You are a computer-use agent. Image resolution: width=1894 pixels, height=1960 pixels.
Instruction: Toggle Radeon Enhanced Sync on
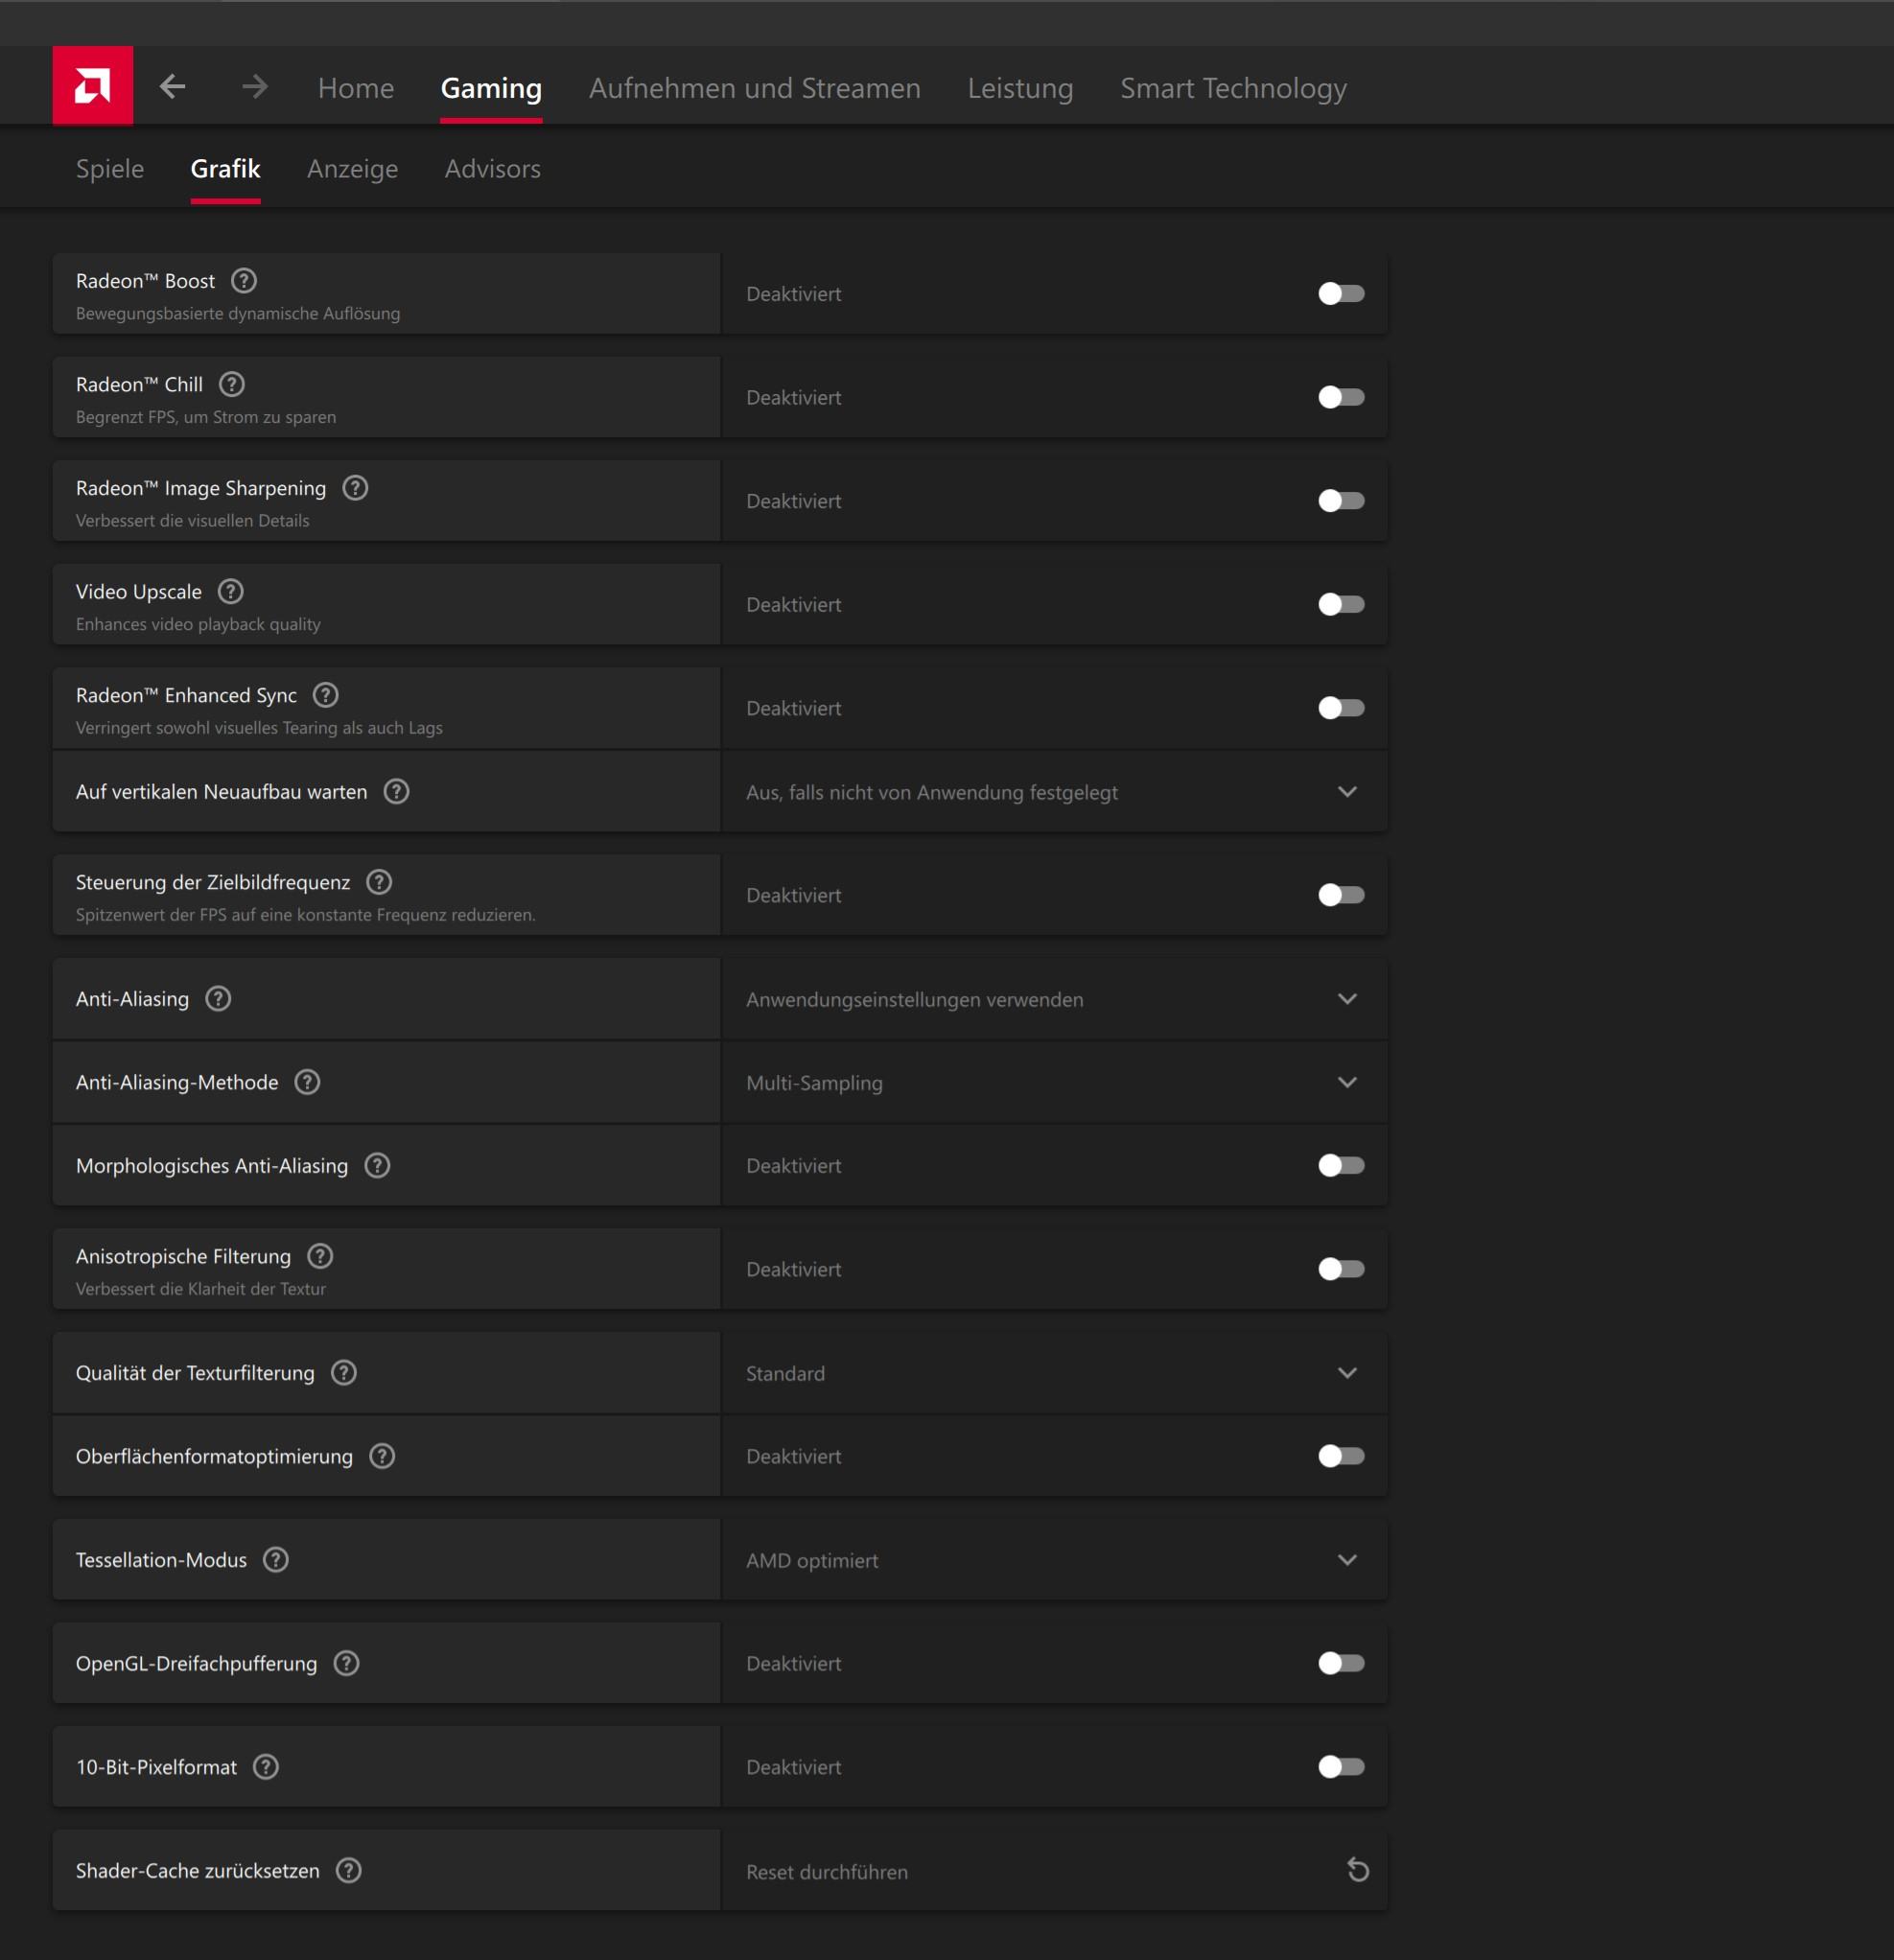point(1341,709)
